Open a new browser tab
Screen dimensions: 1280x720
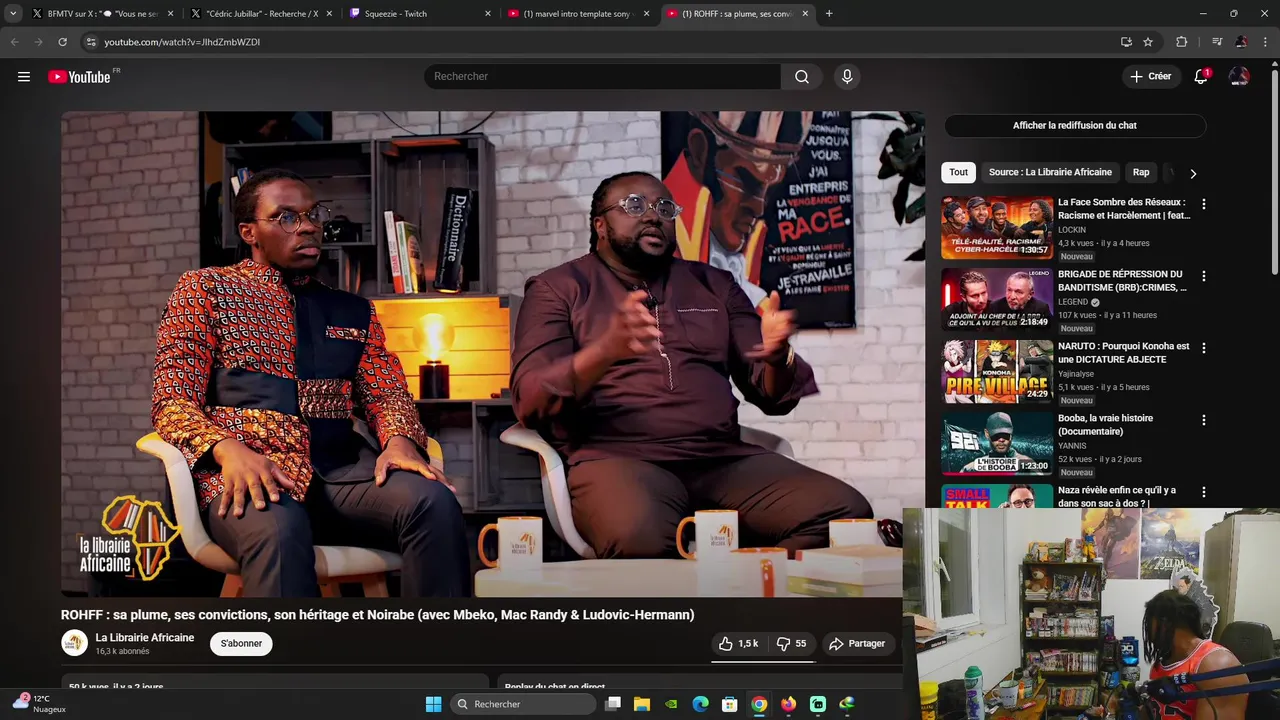829,14
